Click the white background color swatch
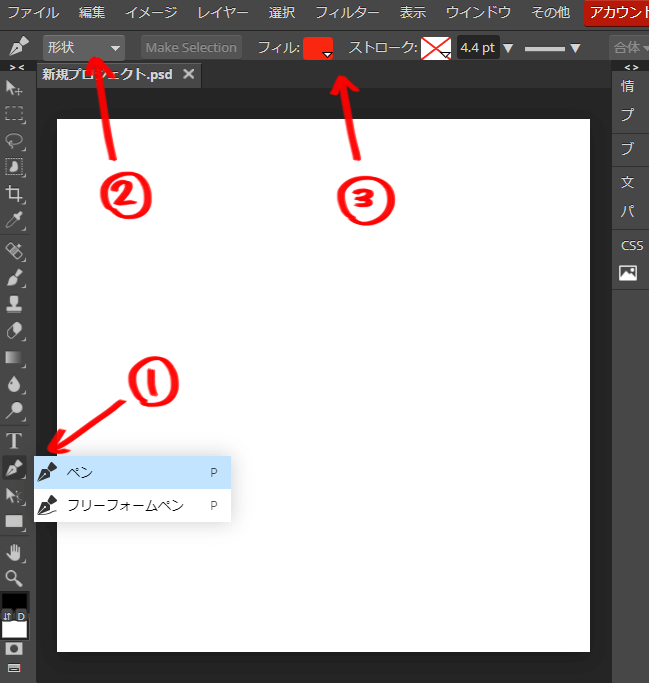The image size is (649, 683). (x=15, y=630)
